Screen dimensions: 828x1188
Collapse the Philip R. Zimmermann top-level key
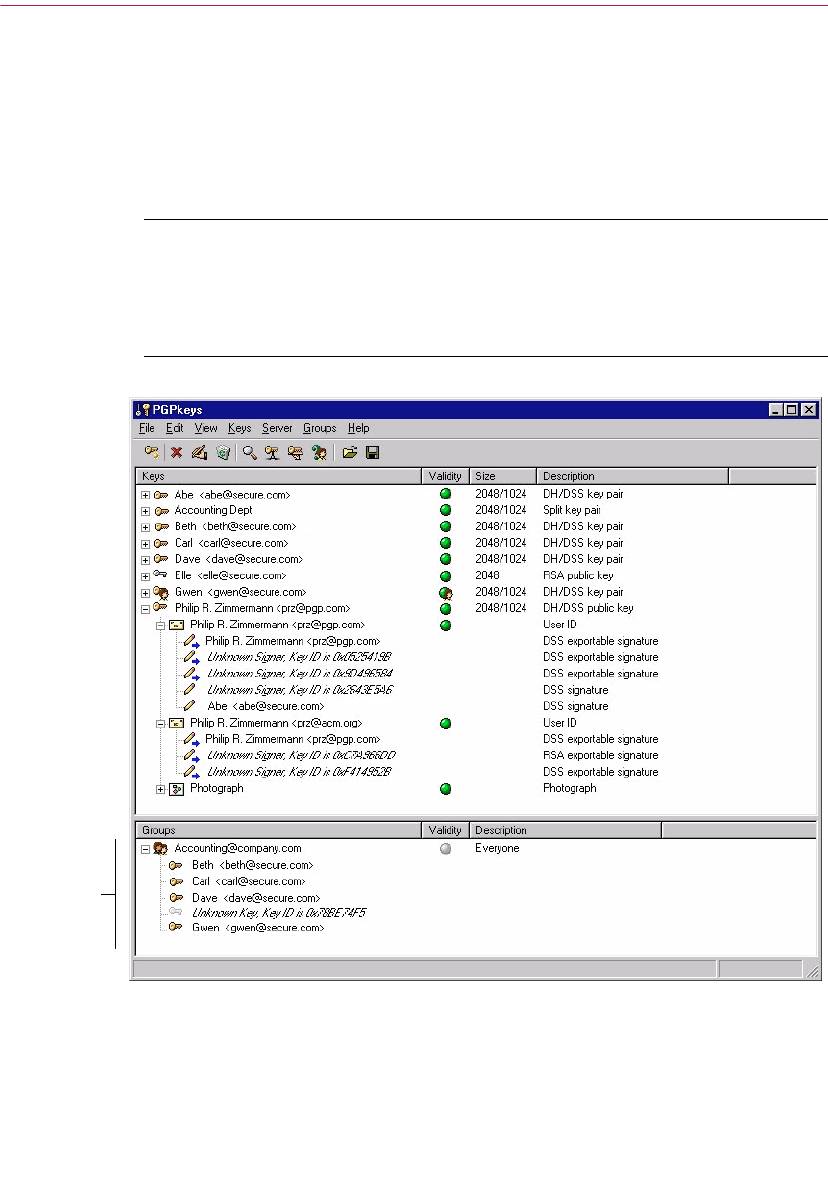pyautogui.click(x=145, y=609)
